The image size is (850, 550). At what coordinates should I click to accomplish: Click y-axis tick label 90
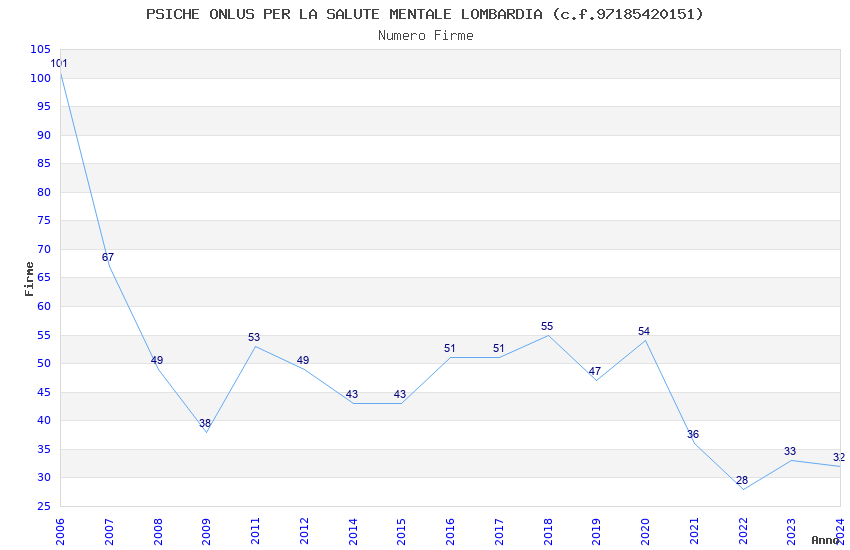pos(44,135)
